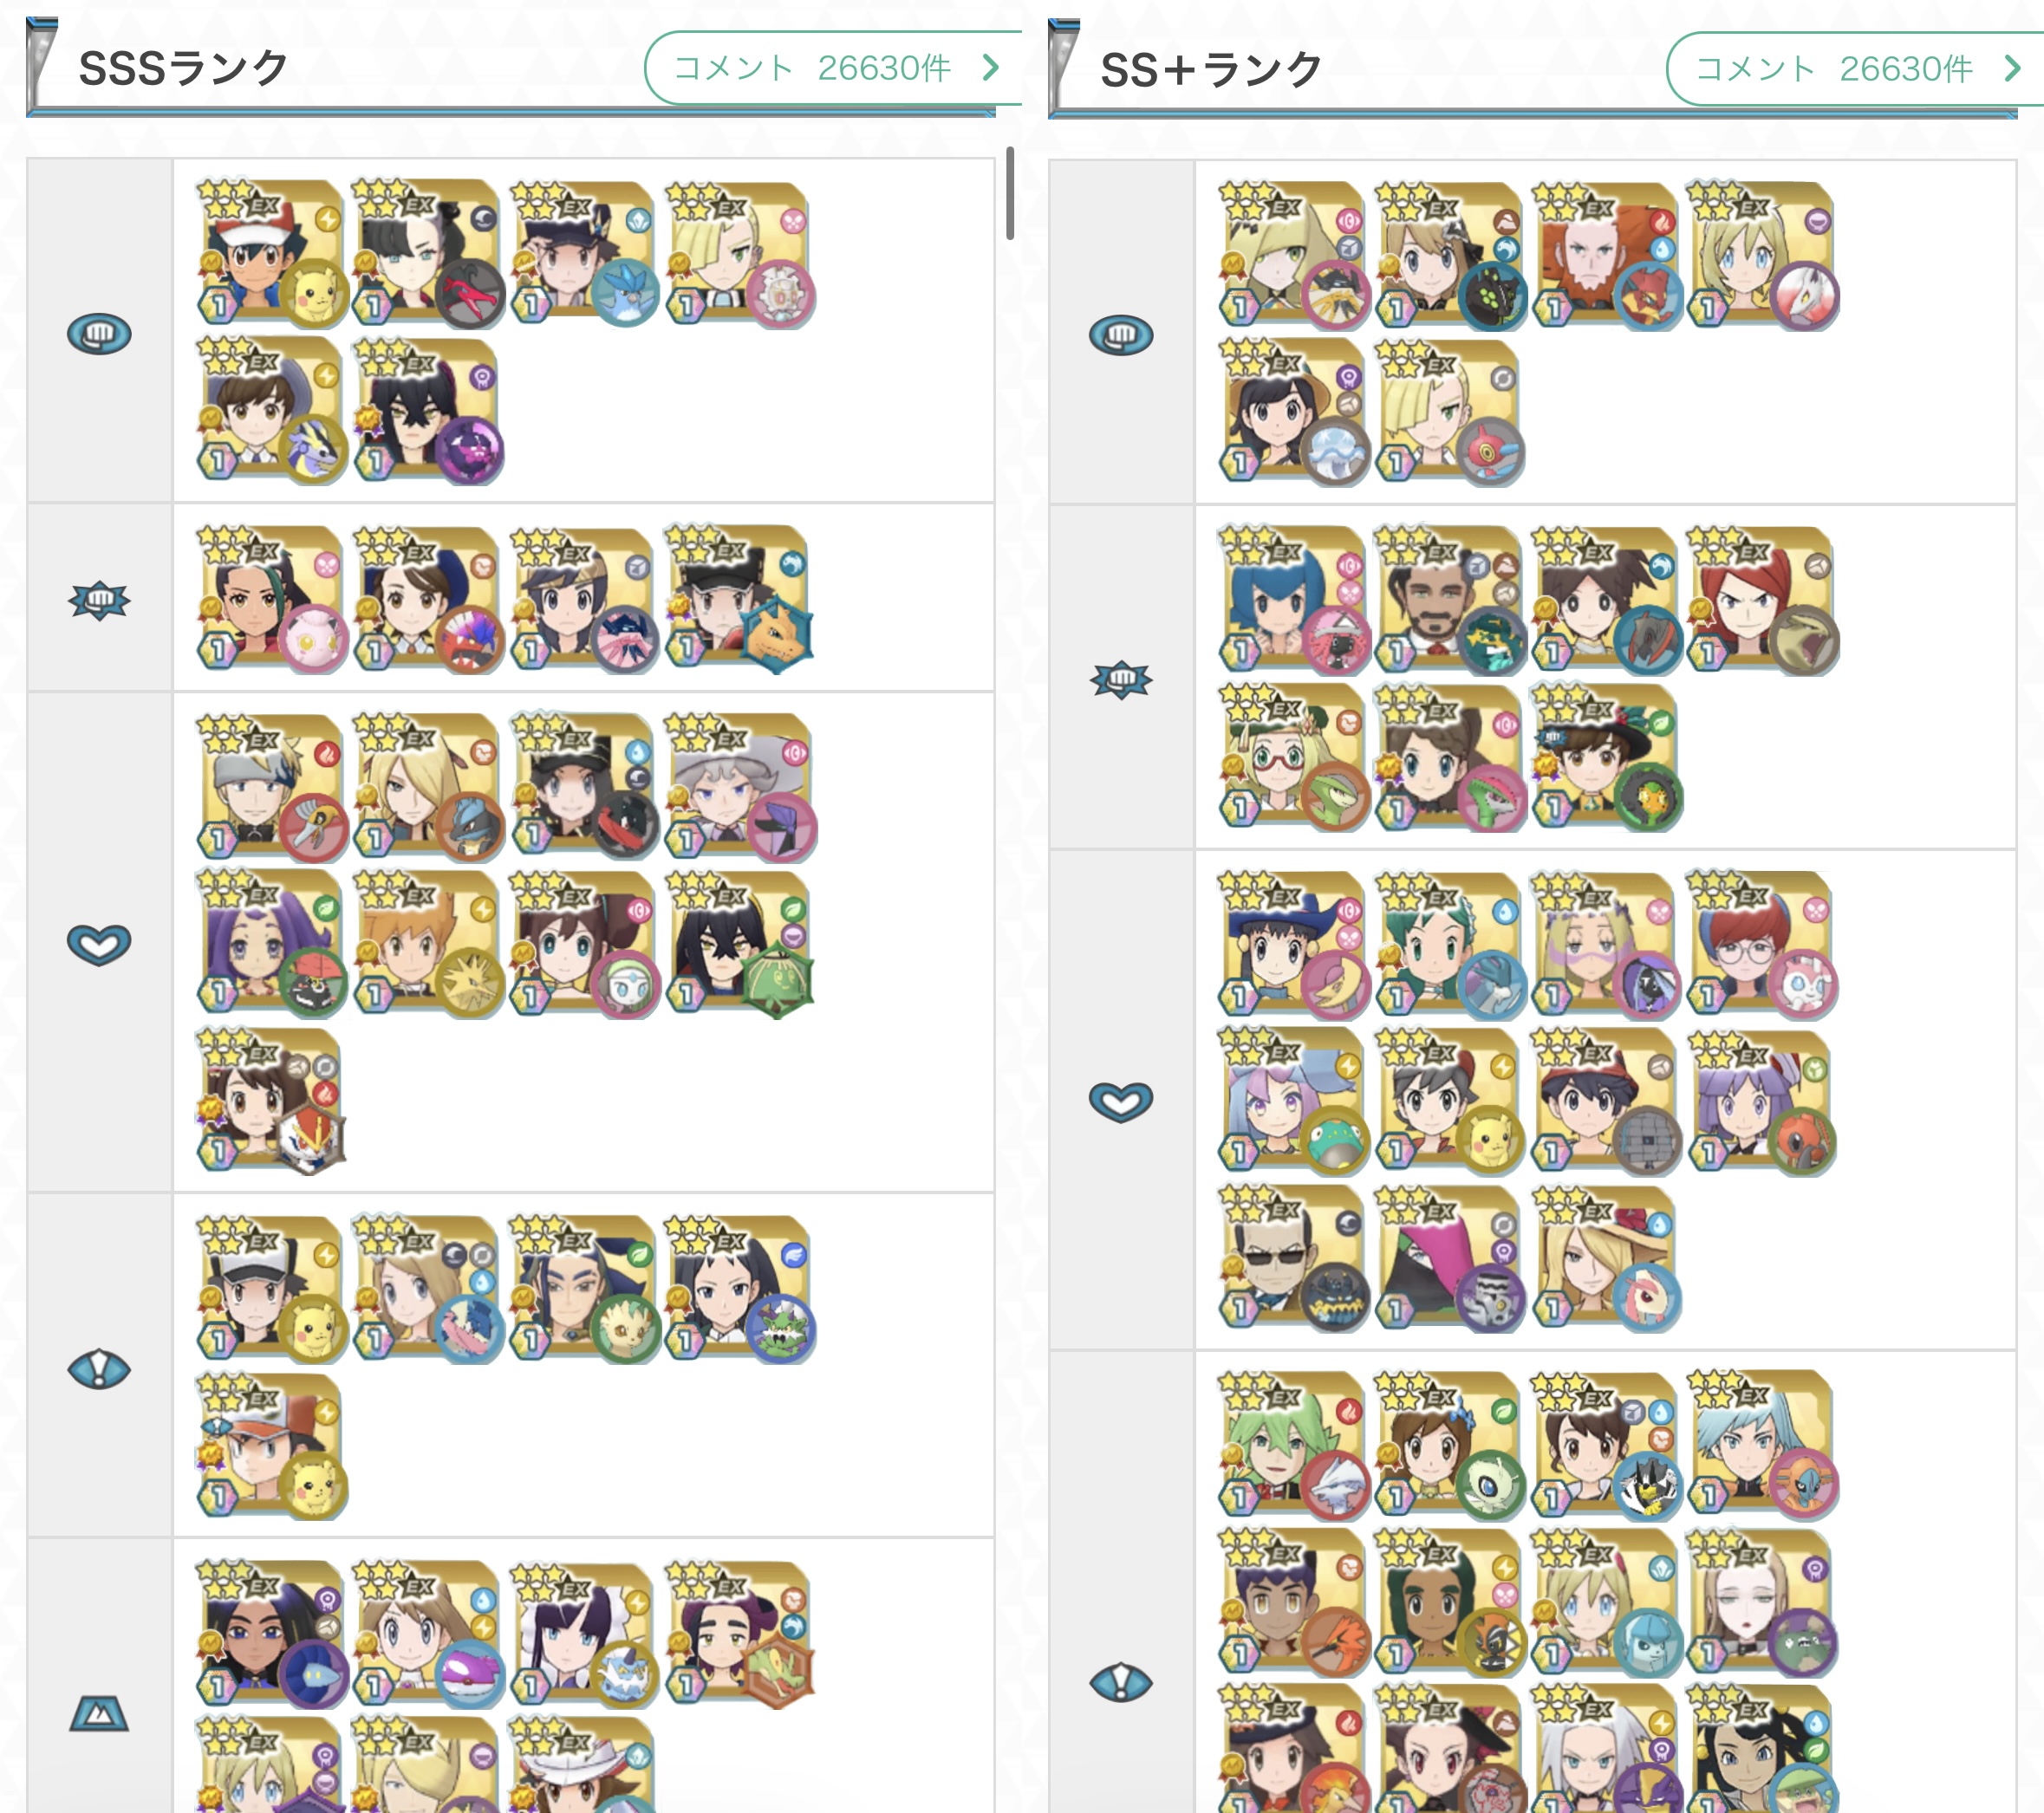Click the SS+ rank chevron arrow
This screenshot has width=2044, height=1813.
coord(2012,69)
